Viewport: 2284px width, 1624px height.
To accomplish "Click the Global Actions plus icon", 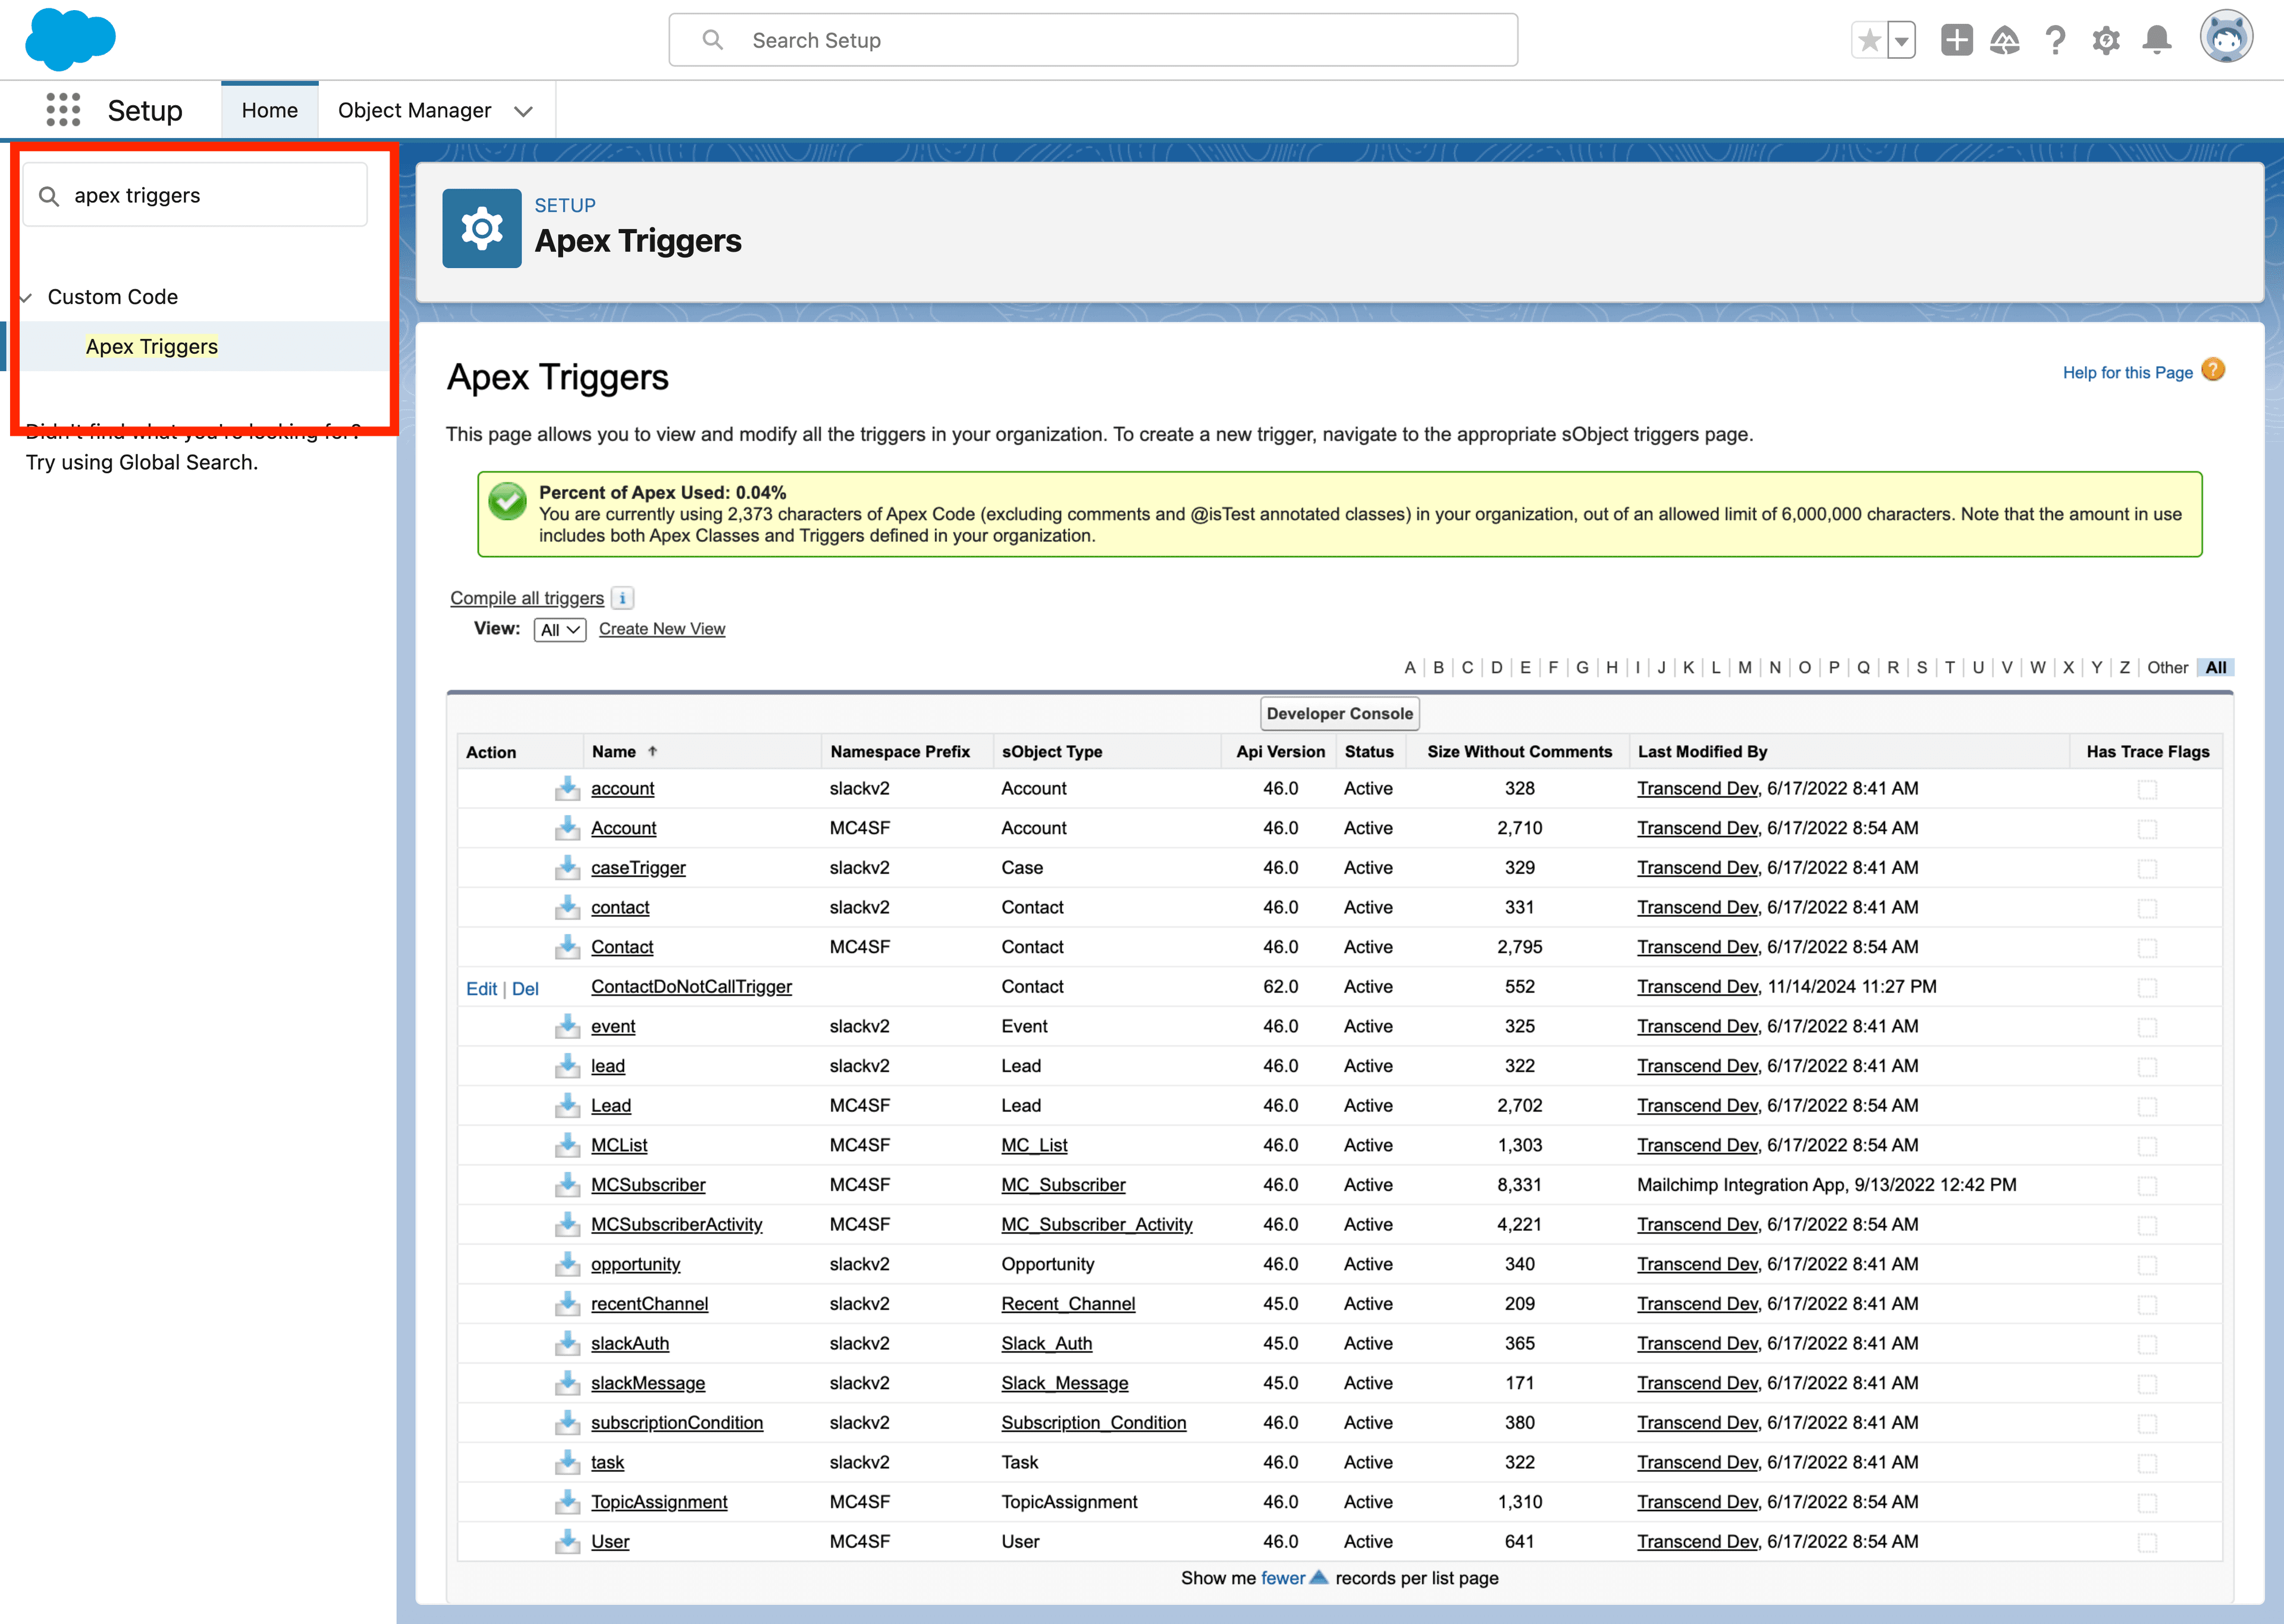I will coord(1956,41).
